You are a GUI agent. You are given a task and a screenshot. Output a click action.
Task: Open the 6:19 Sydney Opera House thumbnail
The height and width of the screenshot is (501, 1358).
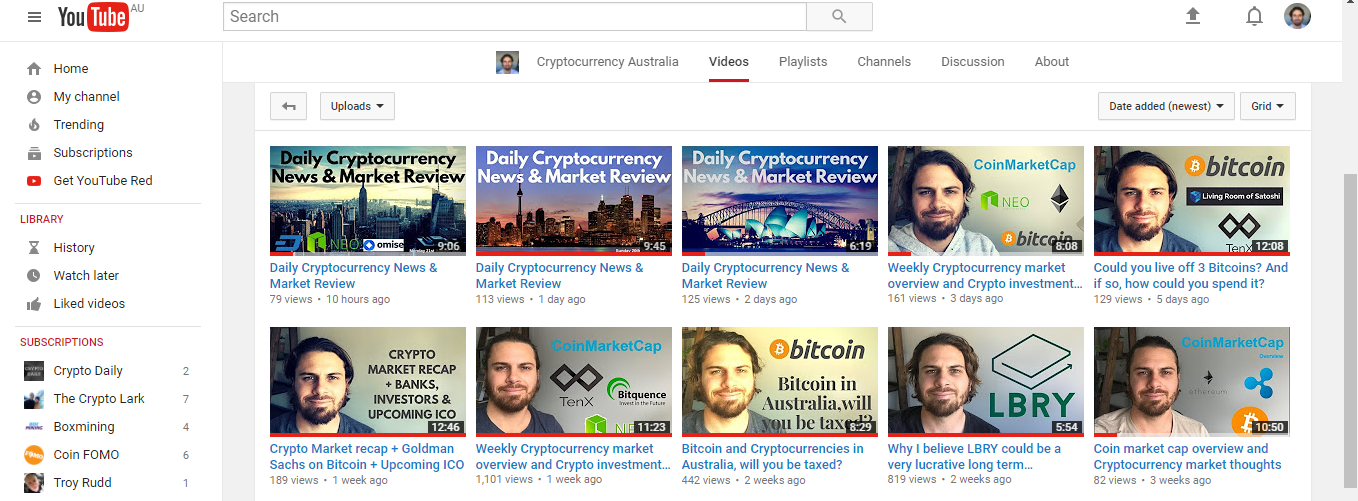[780, 201]
